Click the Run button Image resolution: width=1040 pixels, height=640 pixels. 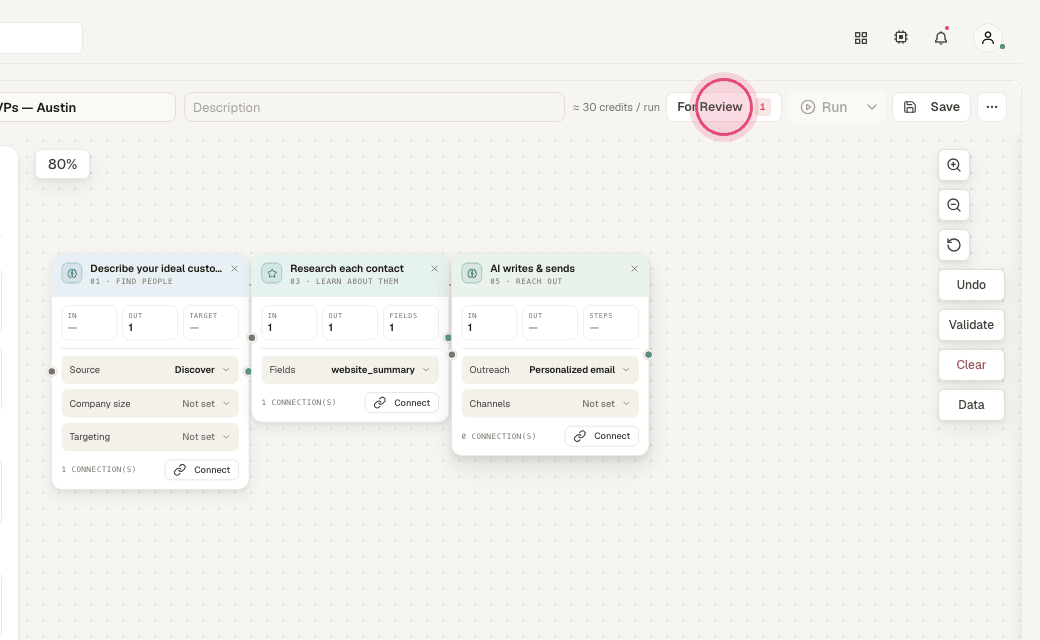point(824,107)
